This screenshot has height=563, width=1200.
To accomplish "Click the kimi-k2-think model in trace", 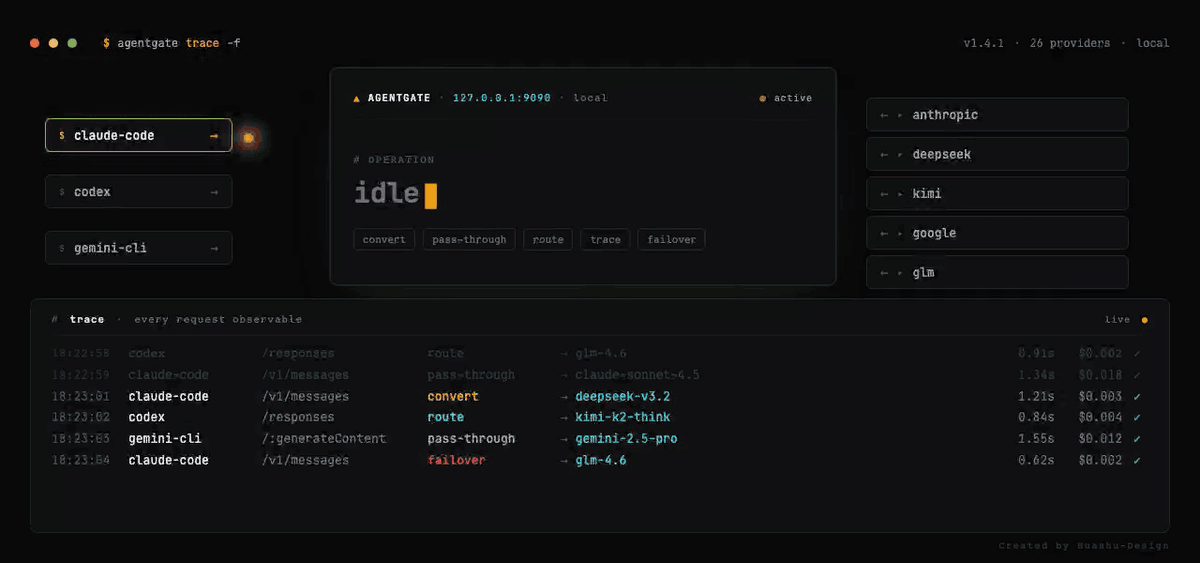I will (x=622, y=417).
